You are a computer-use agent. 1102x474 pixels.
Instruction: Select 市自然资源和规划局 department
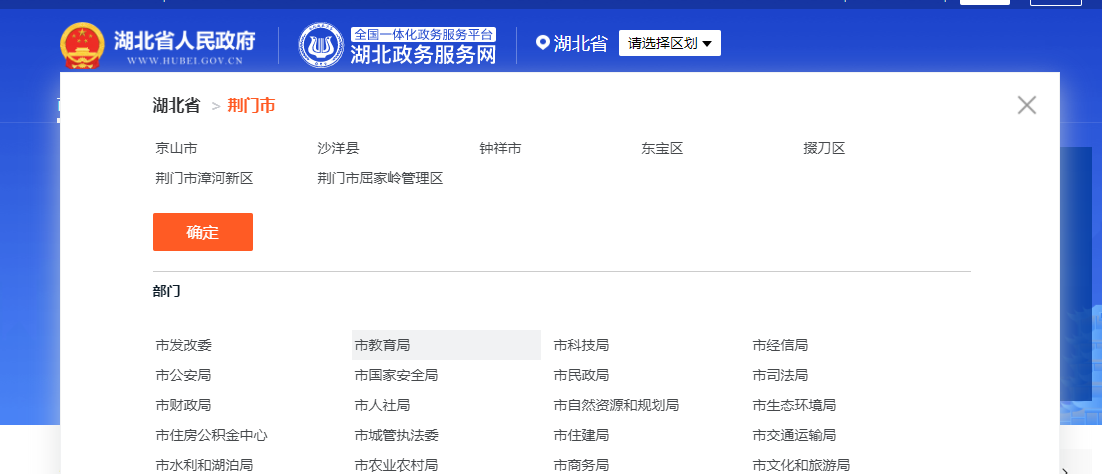click(x=616, y=405)
